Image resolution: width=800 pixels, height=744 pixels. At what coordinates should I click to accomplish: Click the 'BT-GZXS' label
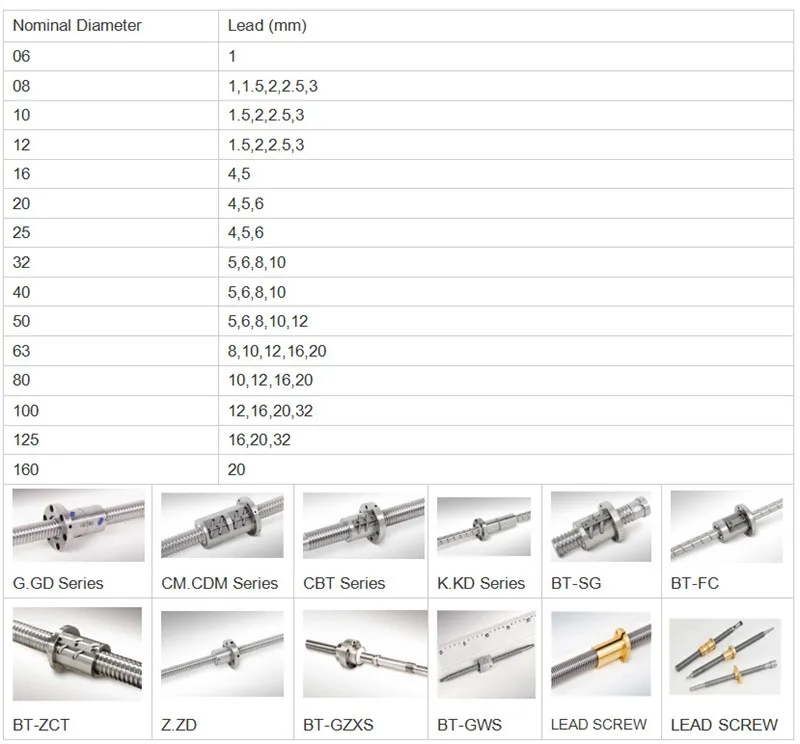pos(338,725)
